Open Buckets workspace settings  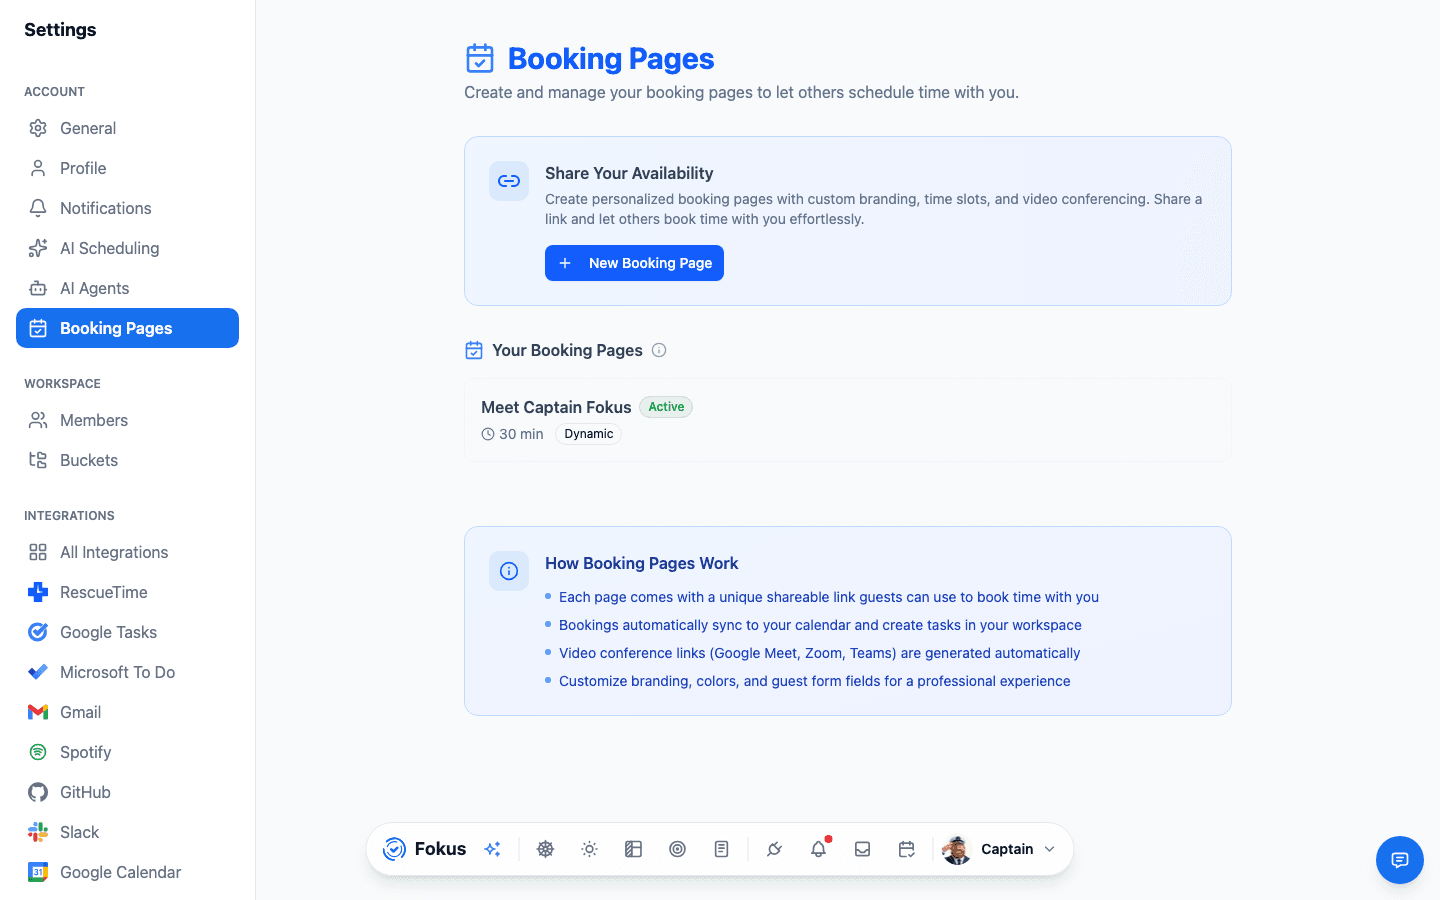click(x=127, y=460)
